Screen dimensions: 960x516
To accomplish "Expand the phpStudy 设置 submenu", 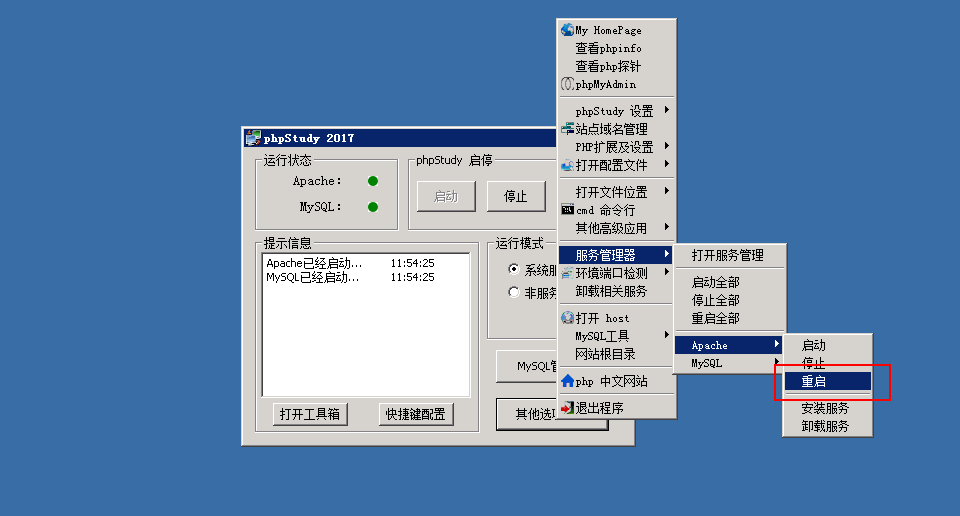I will [x=667, y=110].
